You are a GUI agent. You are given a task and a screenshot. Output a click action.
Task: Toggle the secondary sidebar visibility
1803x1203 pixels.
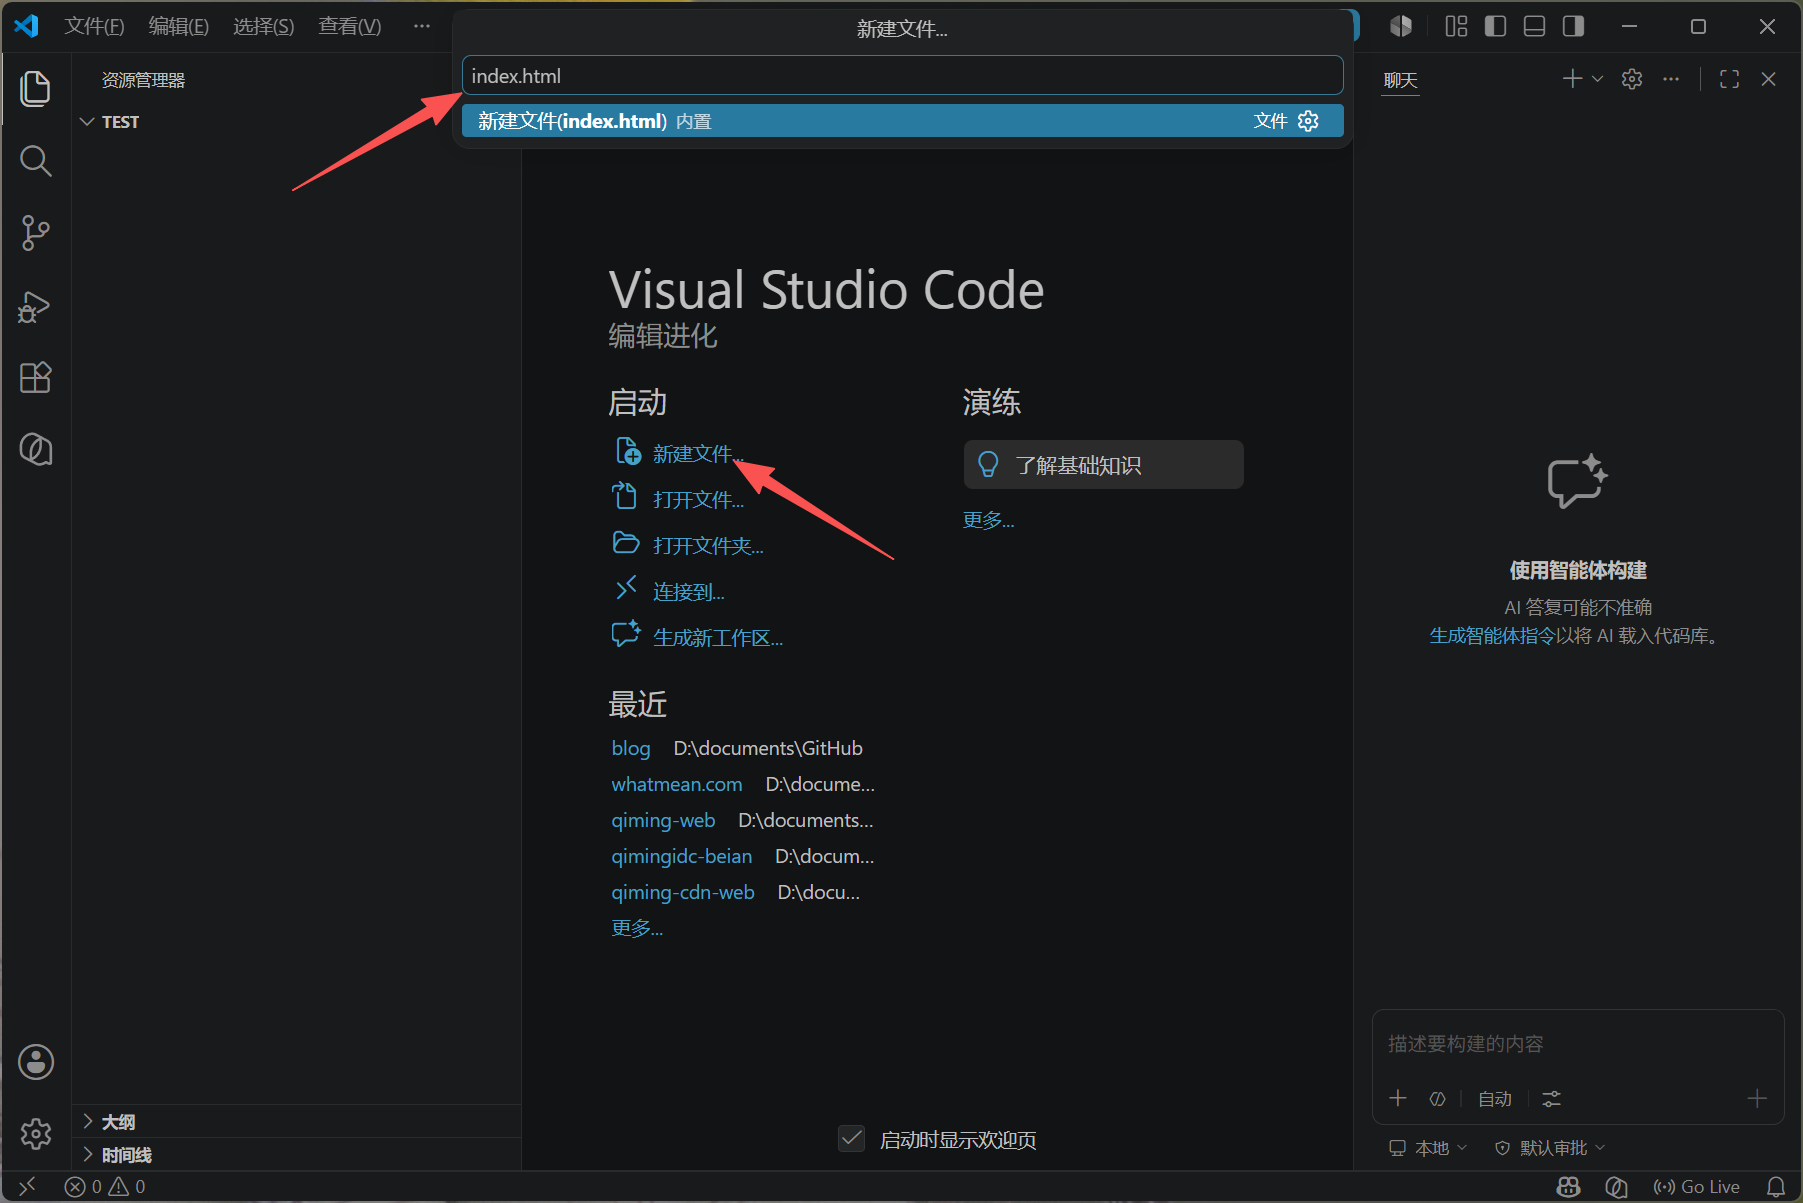(1573, 26)
